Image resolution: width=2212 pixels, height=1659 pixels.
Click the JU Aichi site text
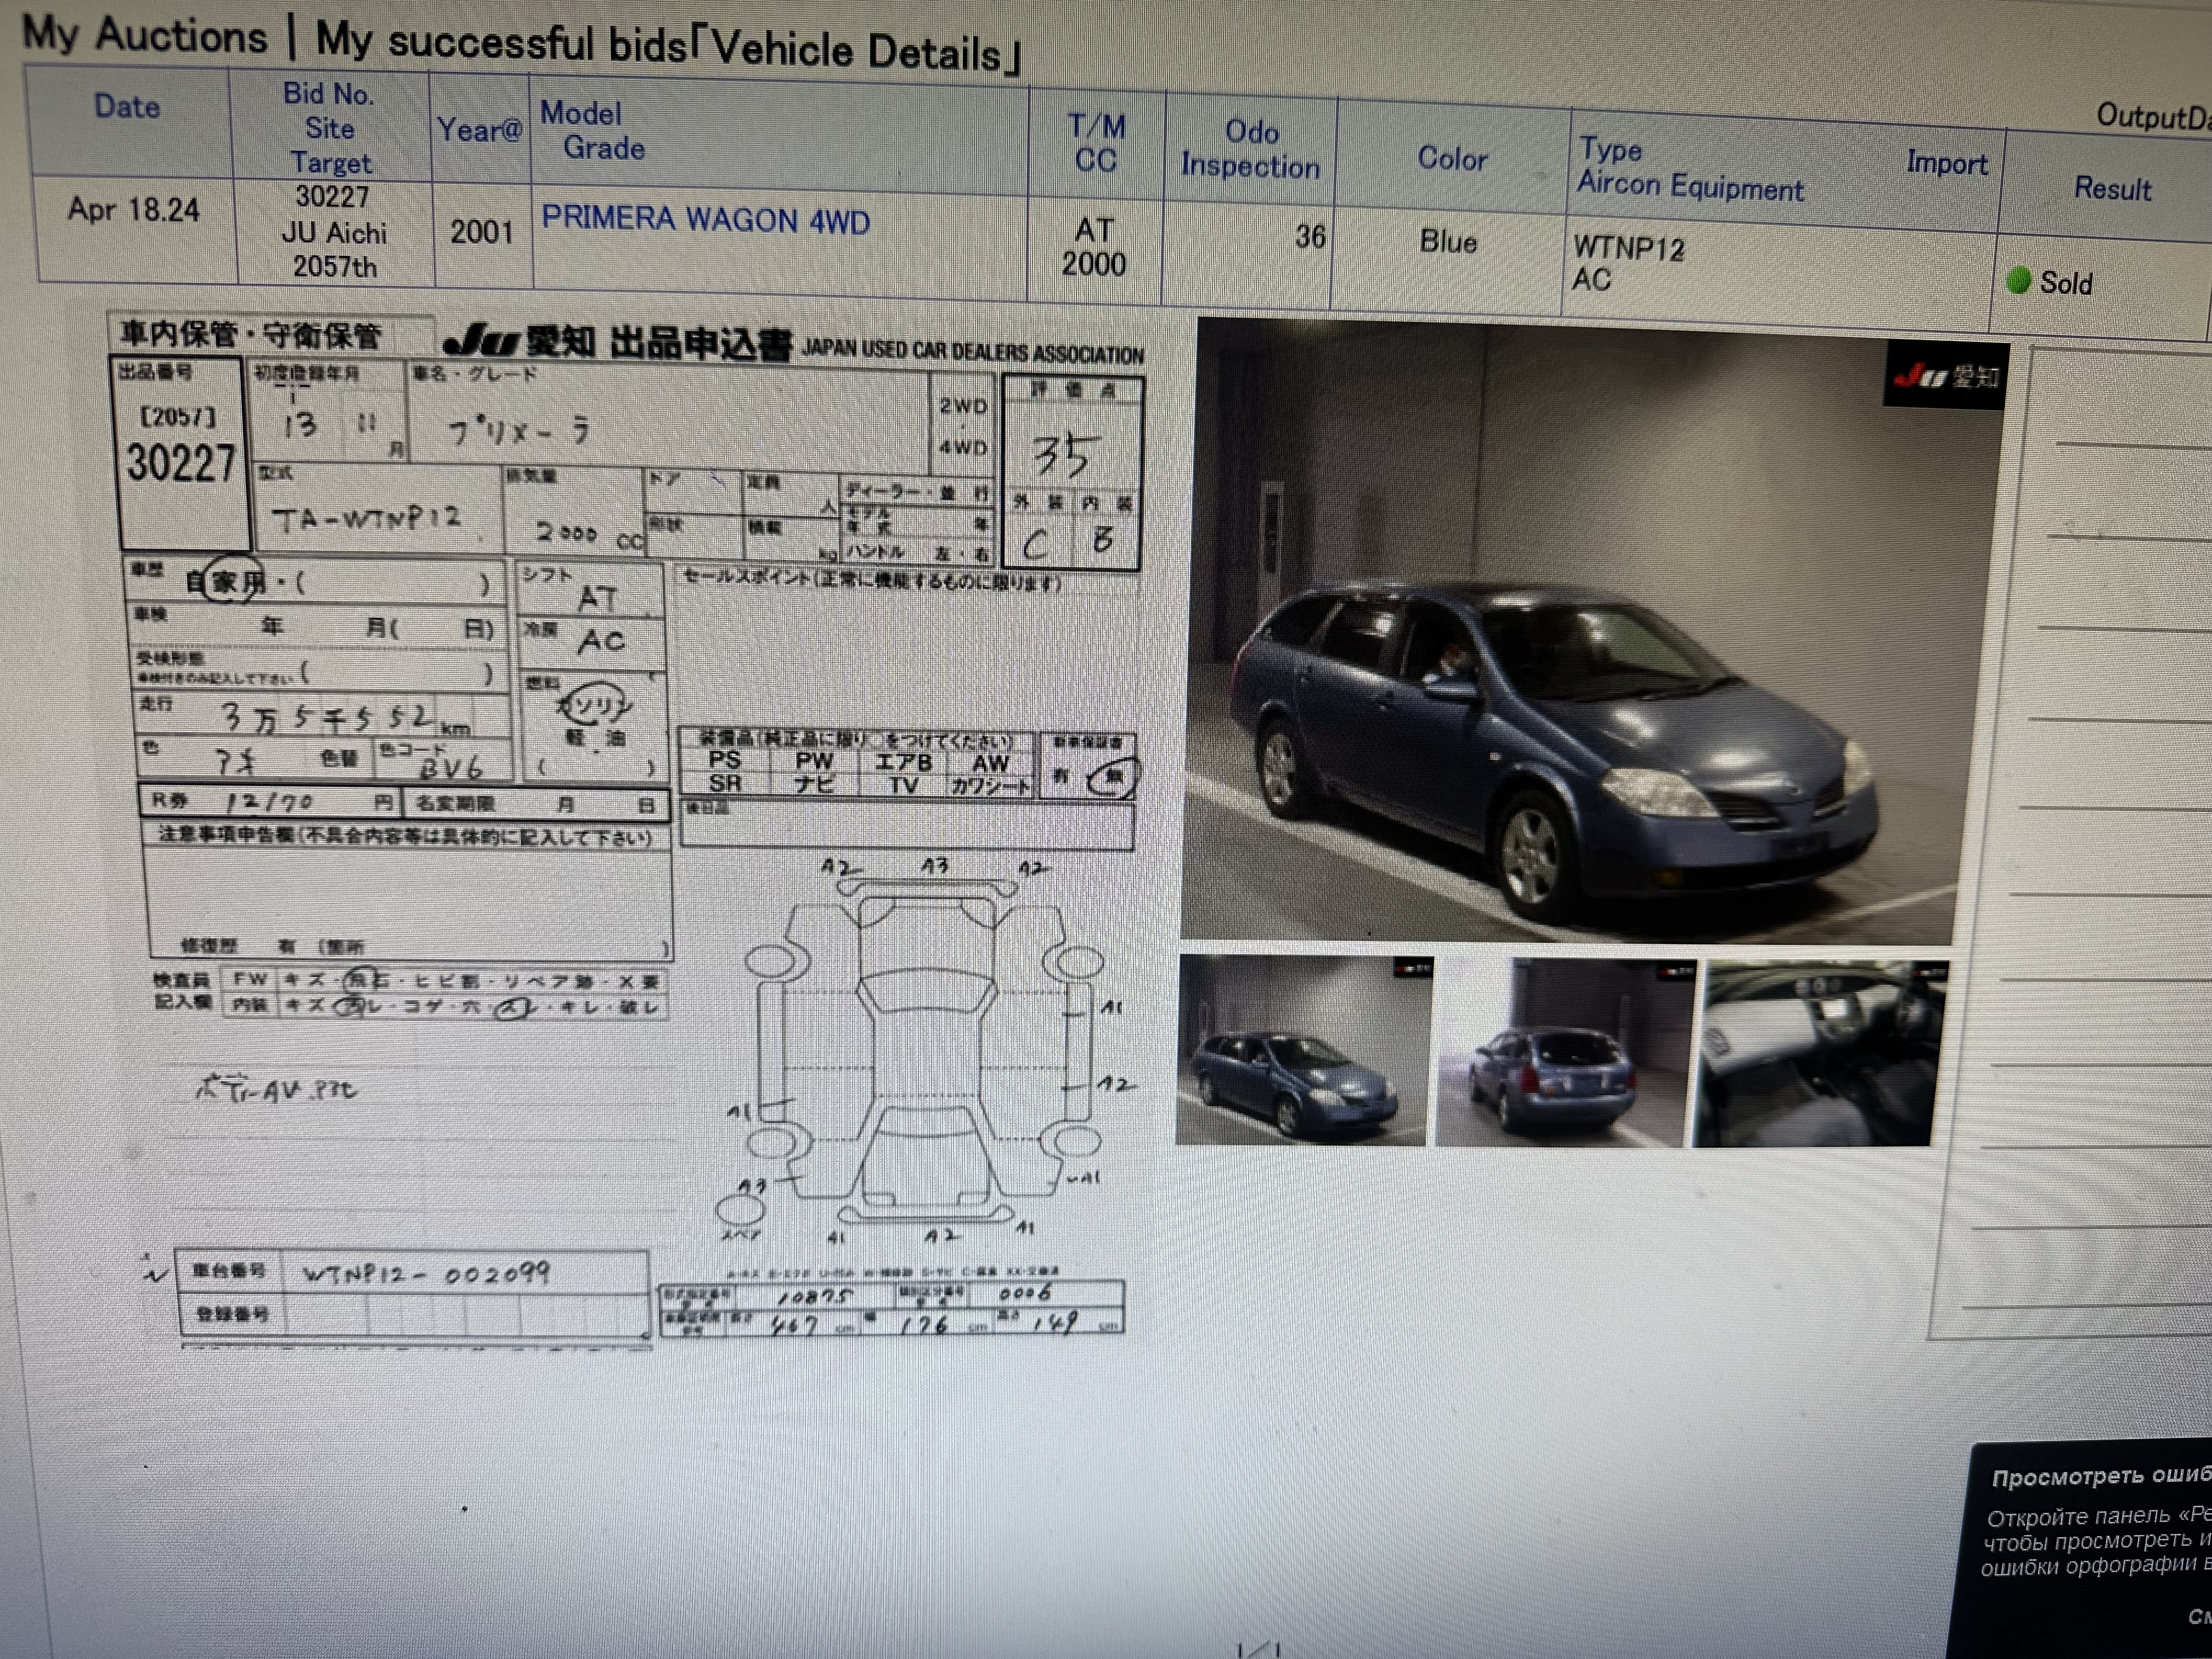[x=334, y=233]
